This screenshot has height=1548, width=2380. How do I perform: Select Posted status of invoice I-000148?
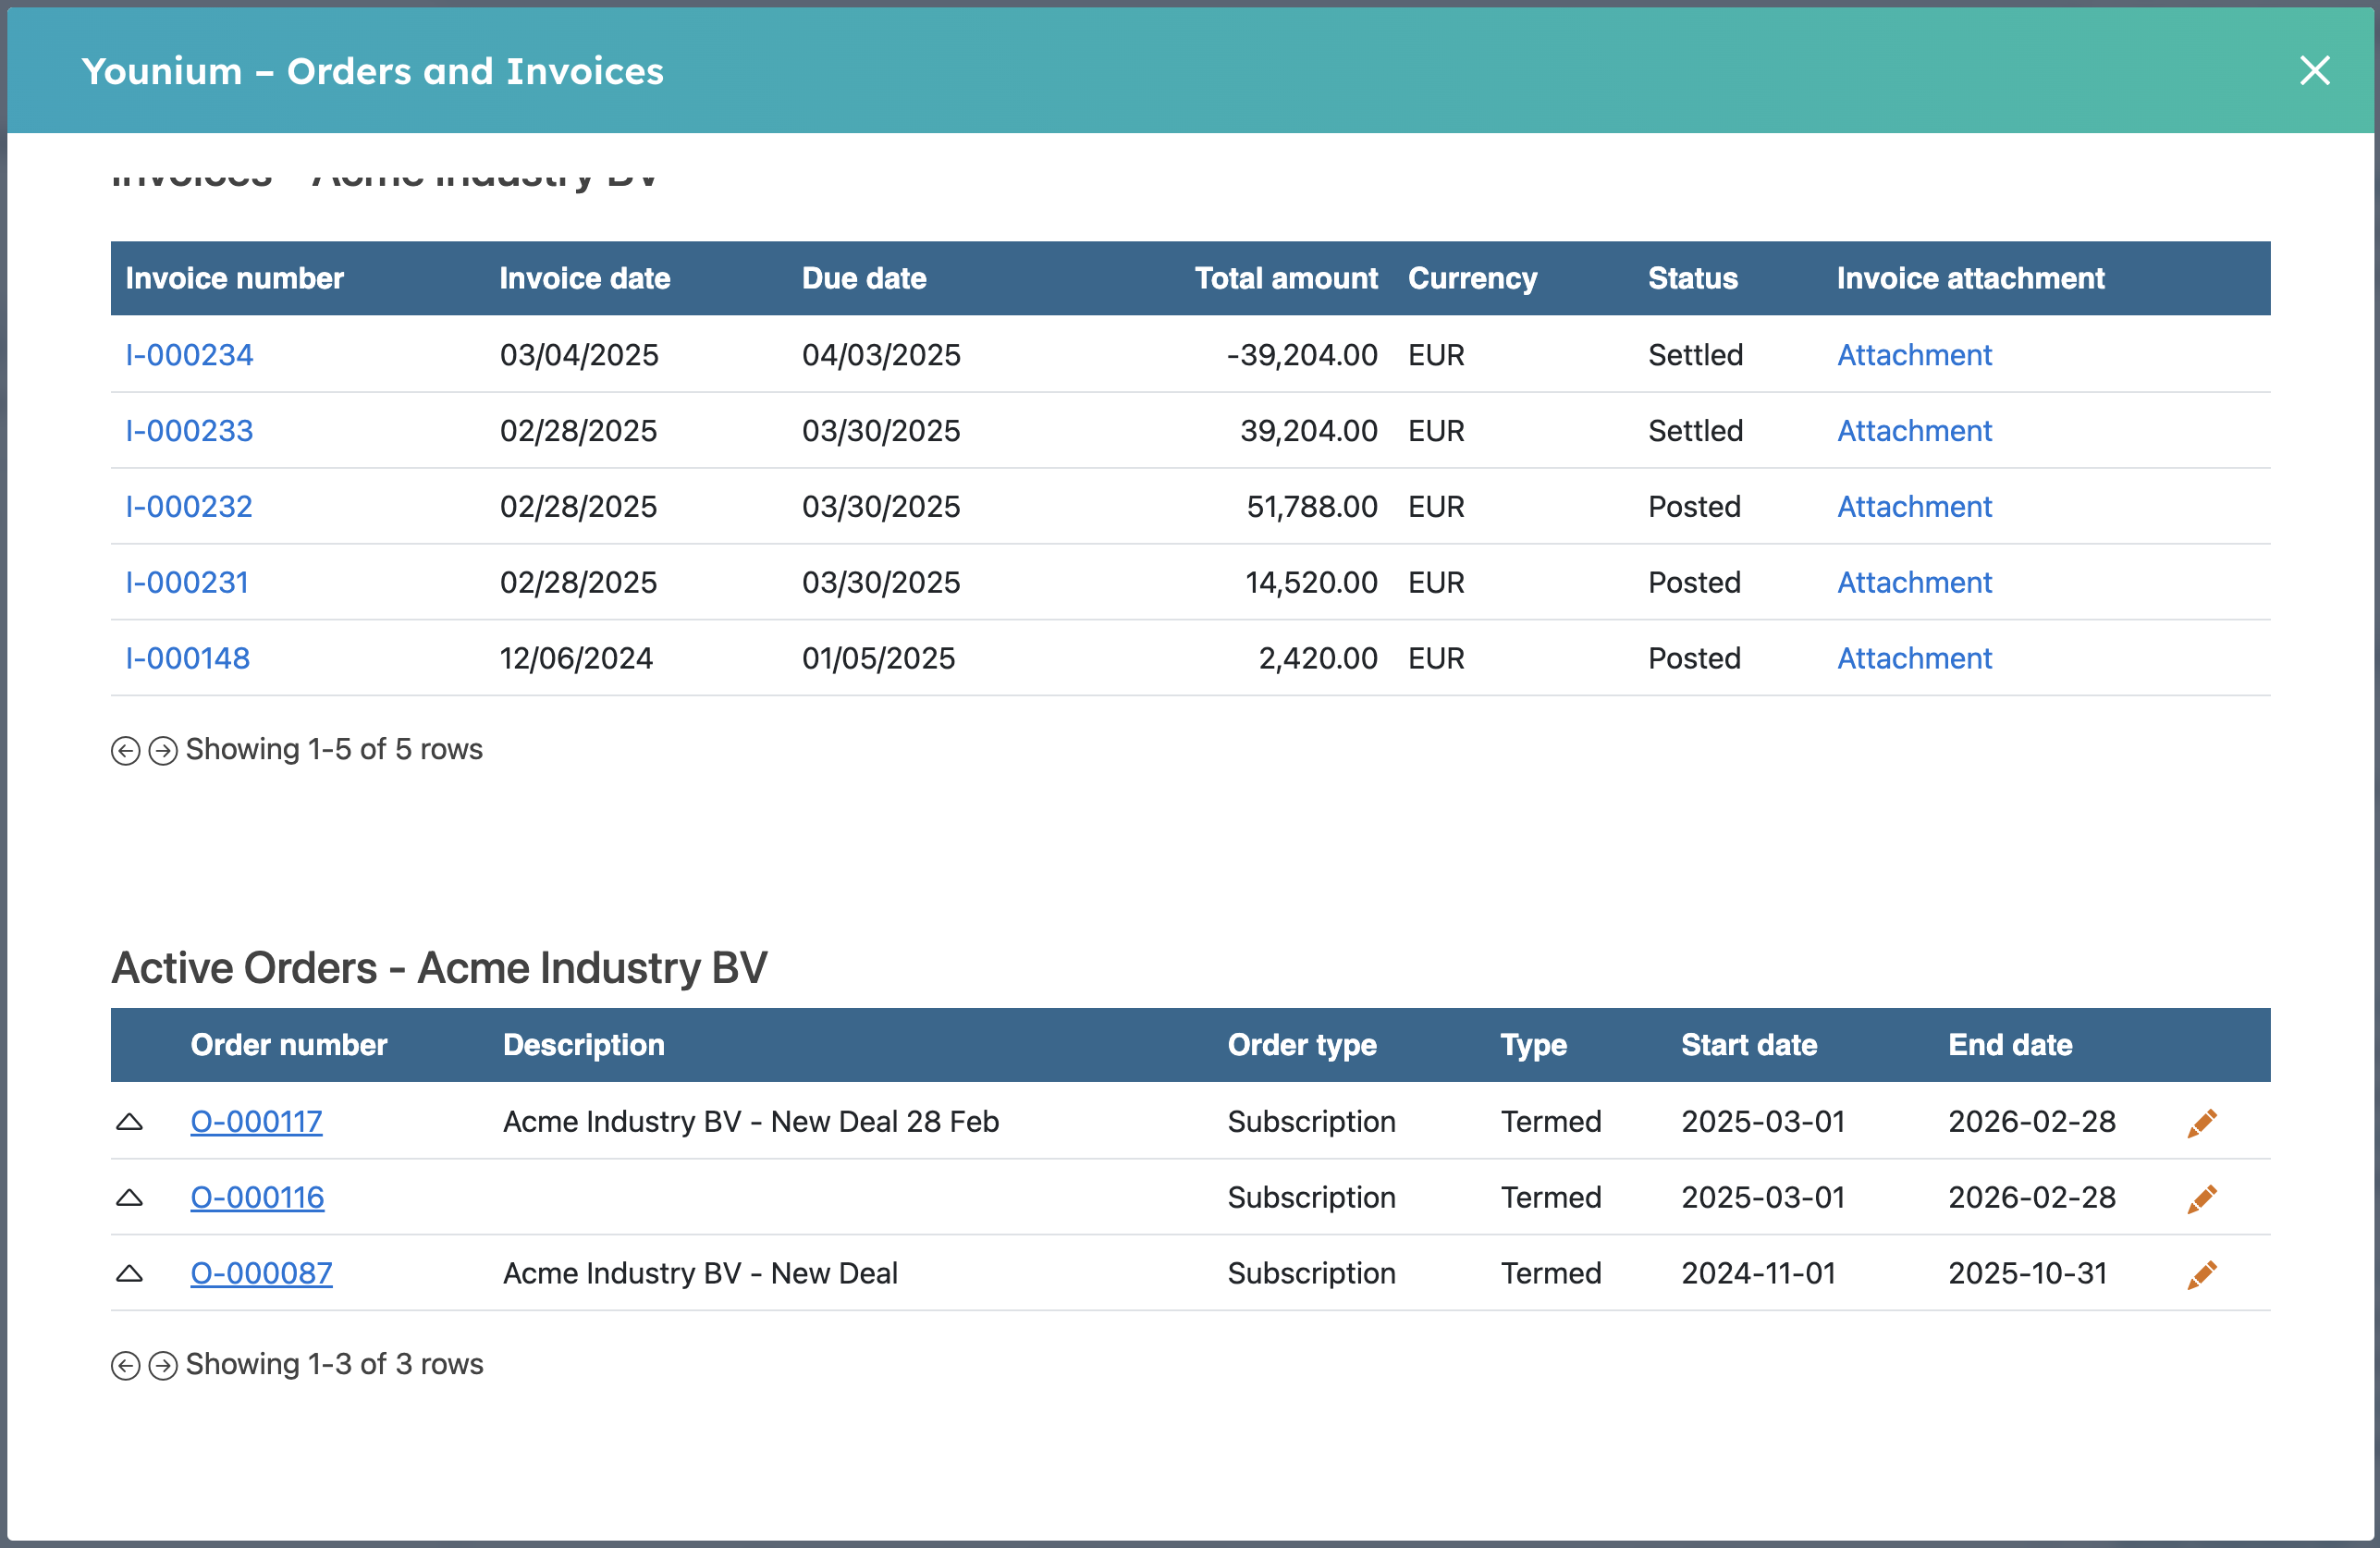(x=1694, y=659)
